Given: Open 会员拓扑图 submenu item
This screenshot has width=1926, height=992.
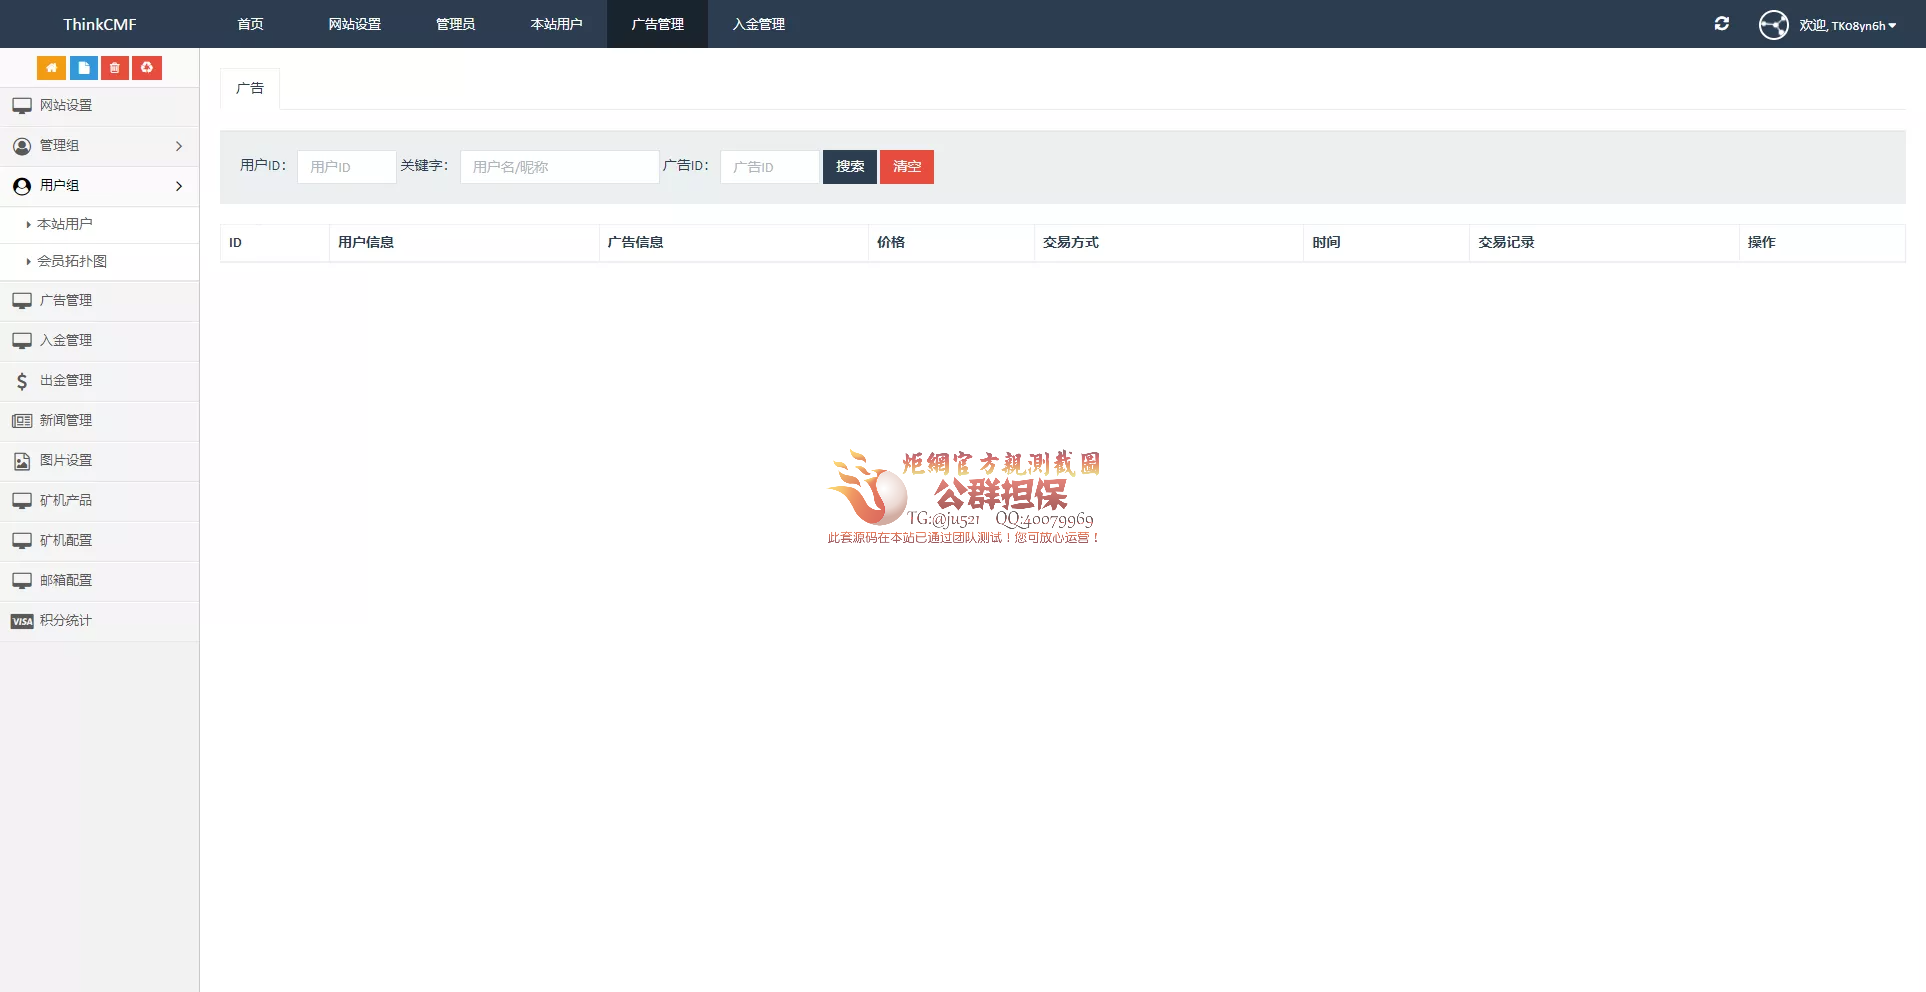Looking at the screenshot, I should tap(72, 262).
